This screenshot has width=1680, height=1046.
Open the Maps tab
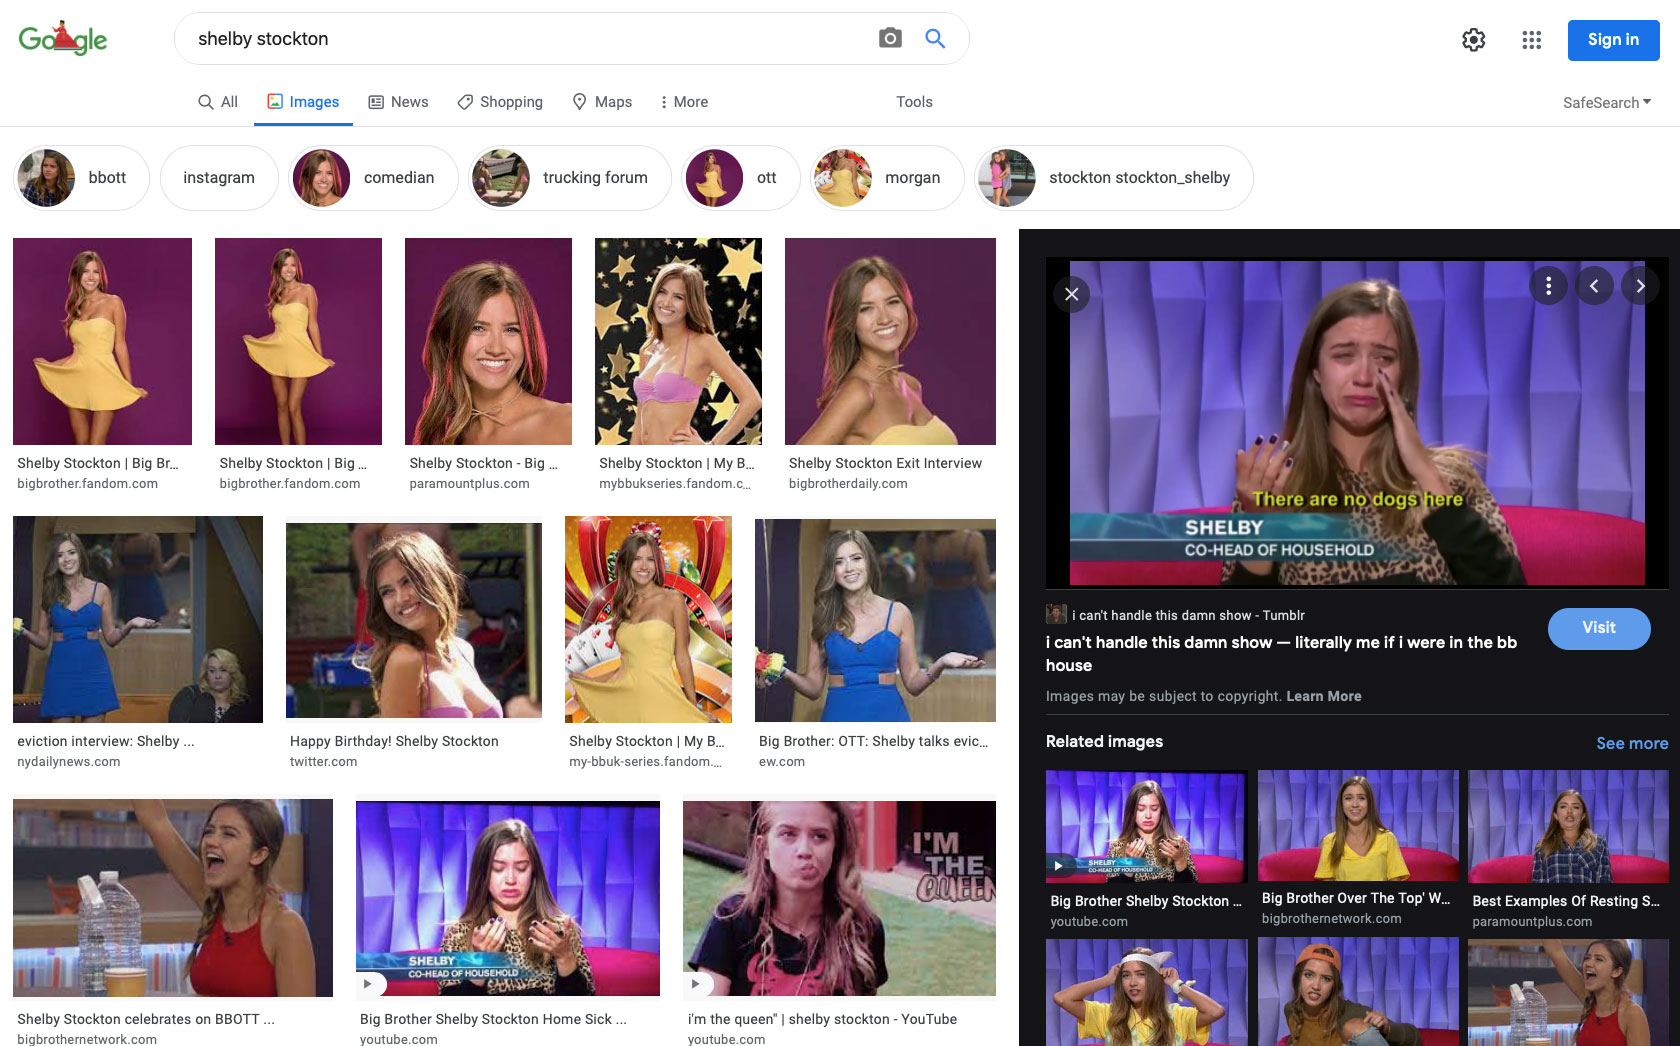pos(602,102)
